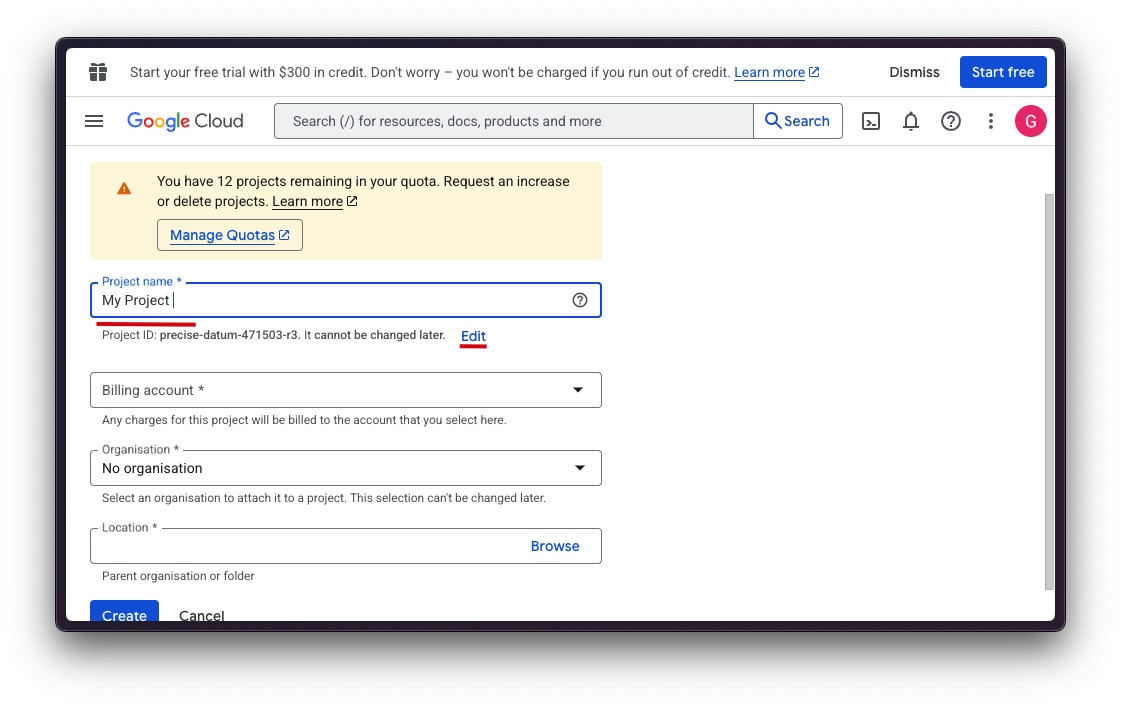Click the Project name help icon
This screenshot has height=705, width=1121.
(580, 300)
